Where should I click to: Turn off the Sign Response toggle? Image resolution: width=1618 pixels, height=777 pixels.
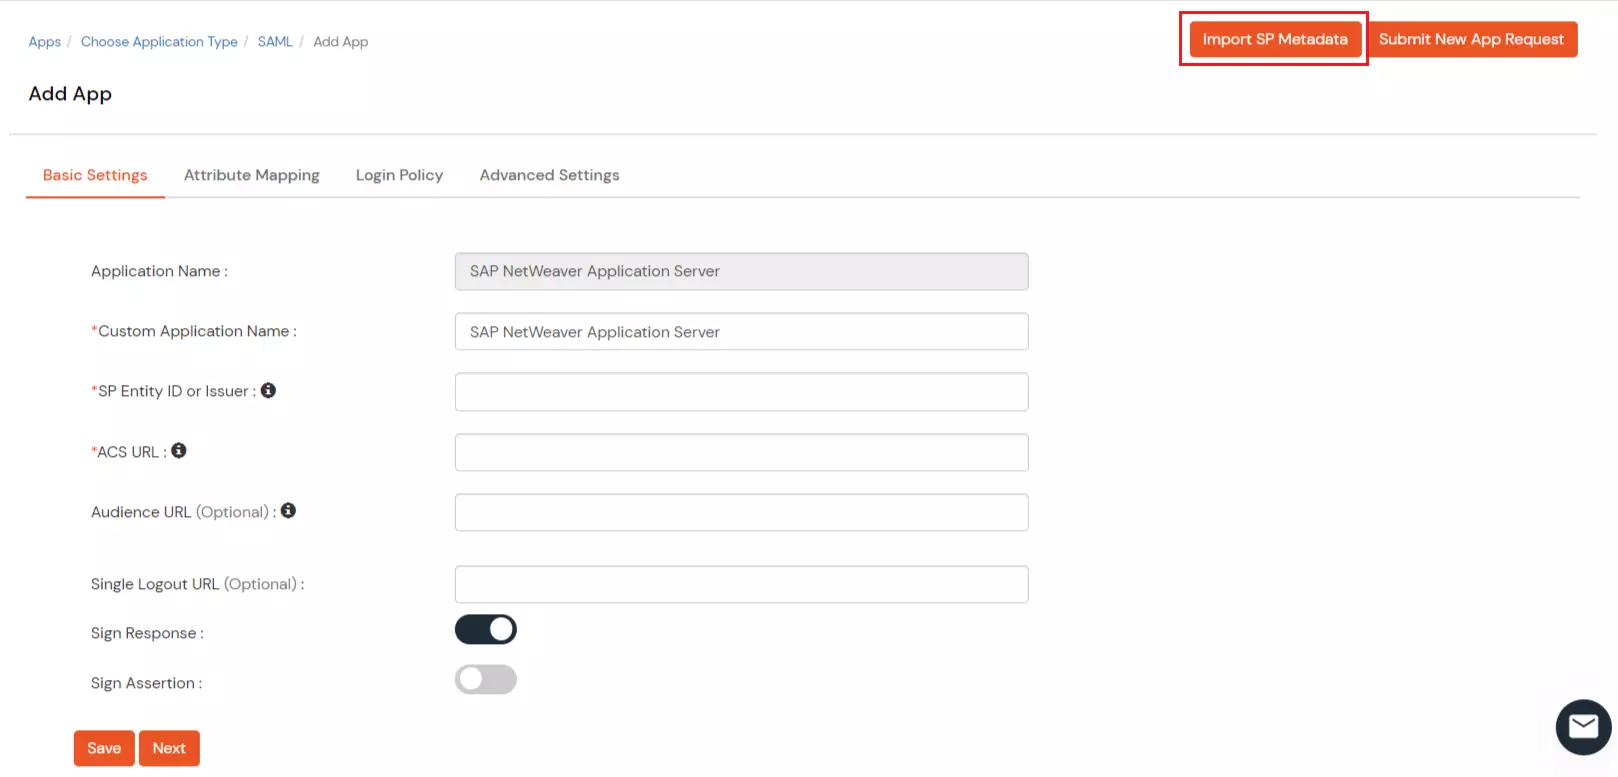(x=486, y=629)
